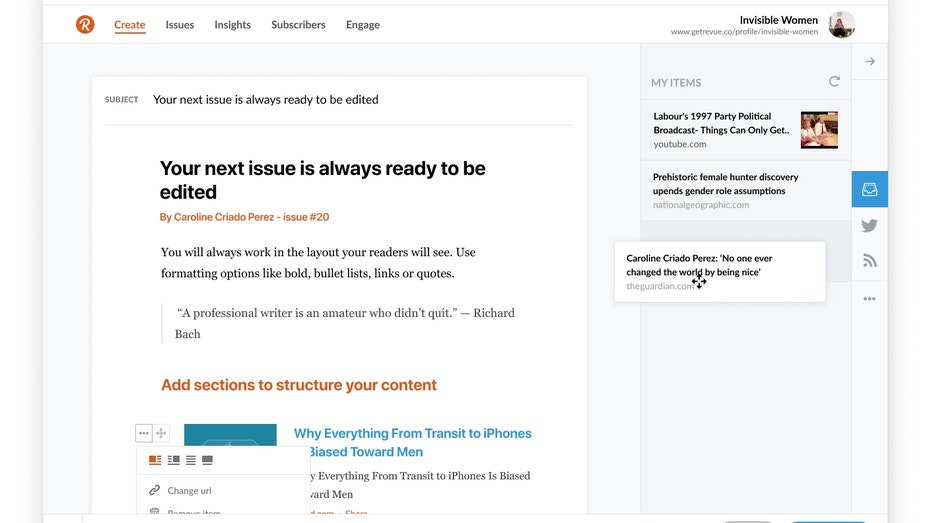Screen dimensions: 931x523
Task: Open the Twitter source icon
Action: click(870, 226)
